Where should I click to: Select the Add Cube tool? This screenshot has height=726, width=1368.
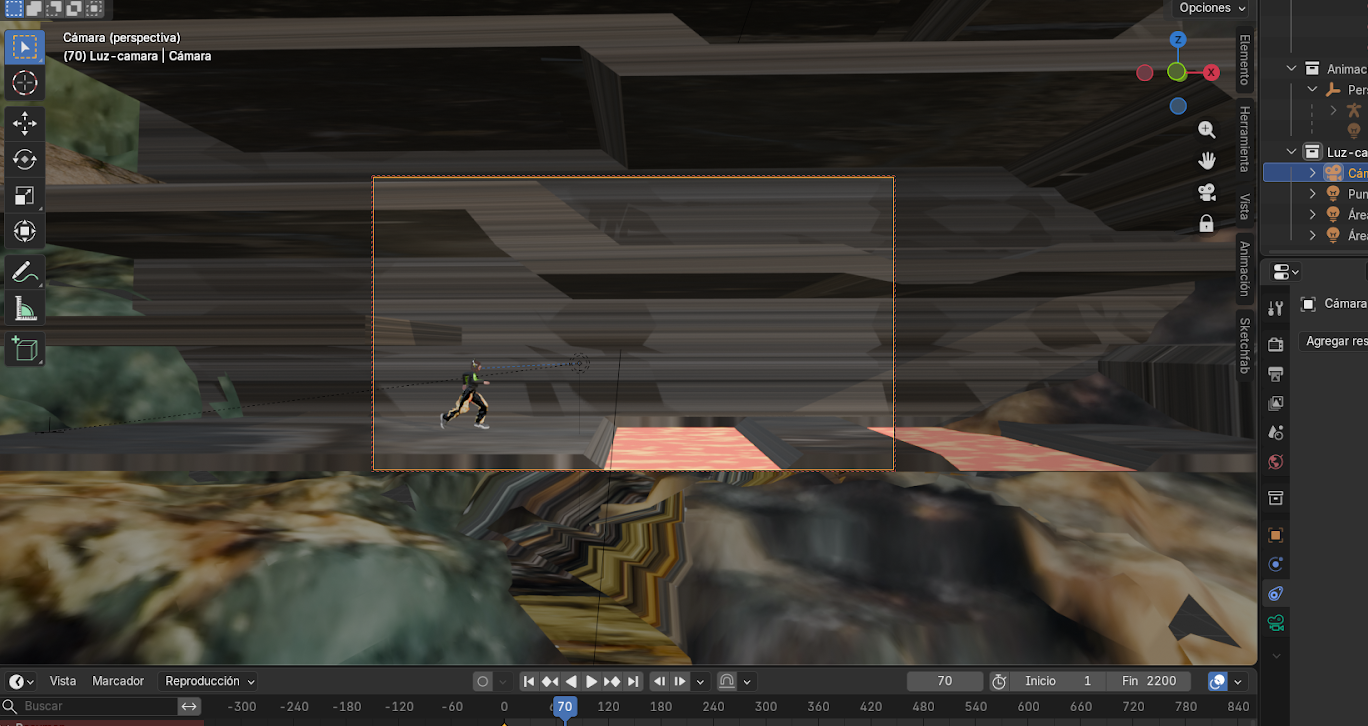coord(25,349)
